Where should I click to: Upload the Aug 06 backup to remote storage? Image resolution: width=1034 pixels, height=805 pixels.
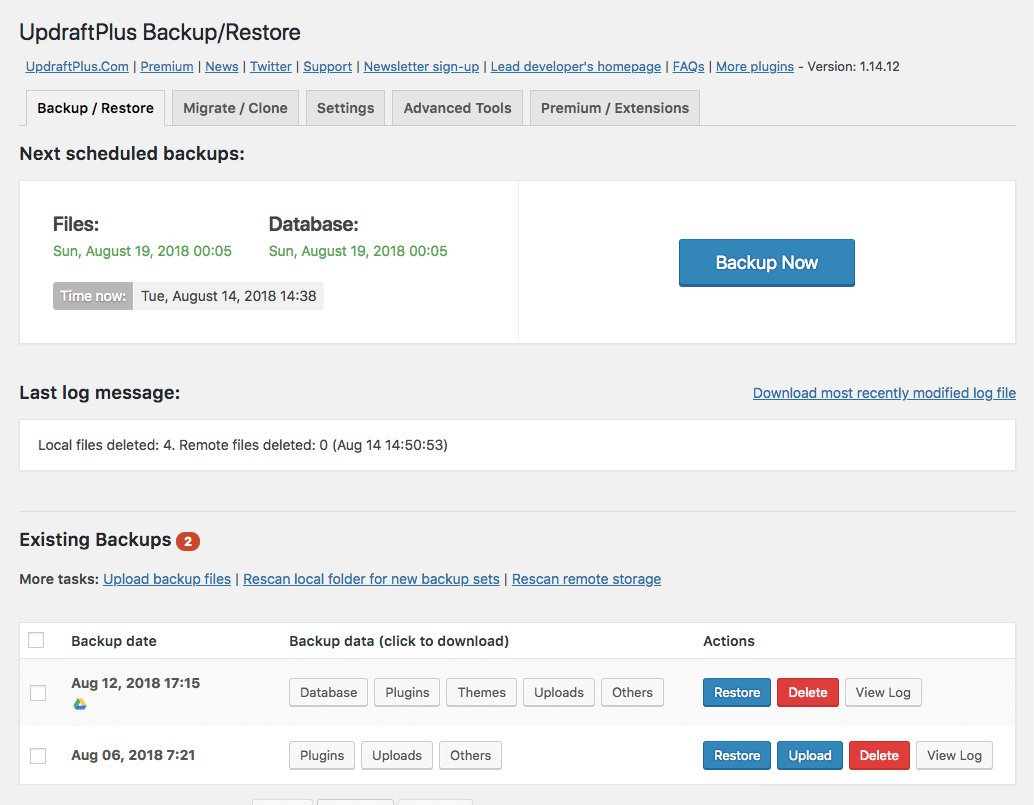810,755
